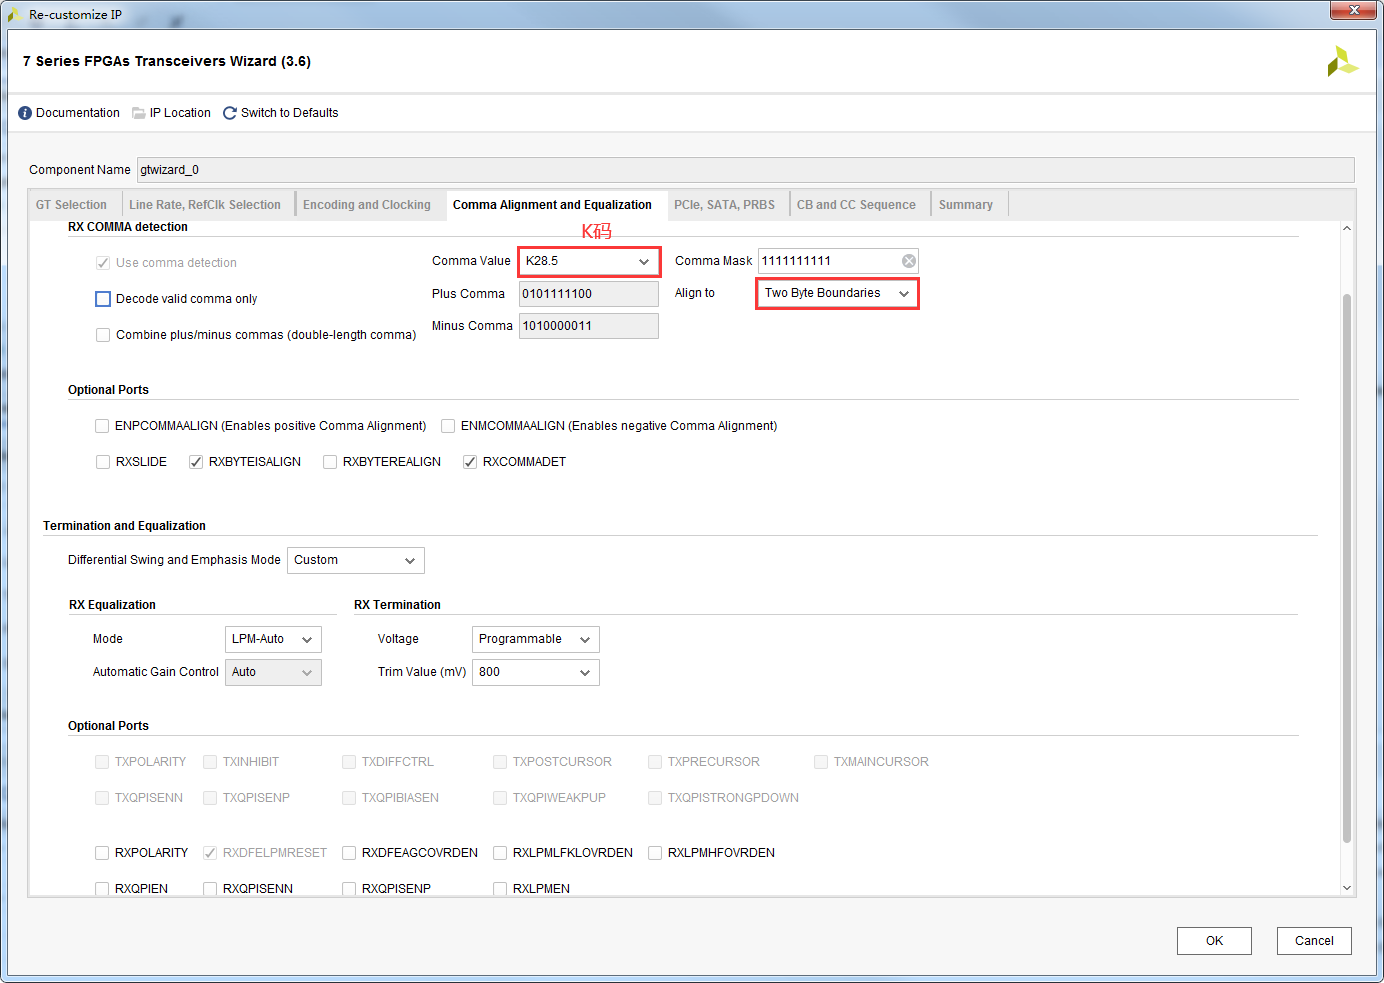This screenshot has height=983, width=1384.
Task: Switch to Encoding and Clocking tab
Action: point(367,205)
